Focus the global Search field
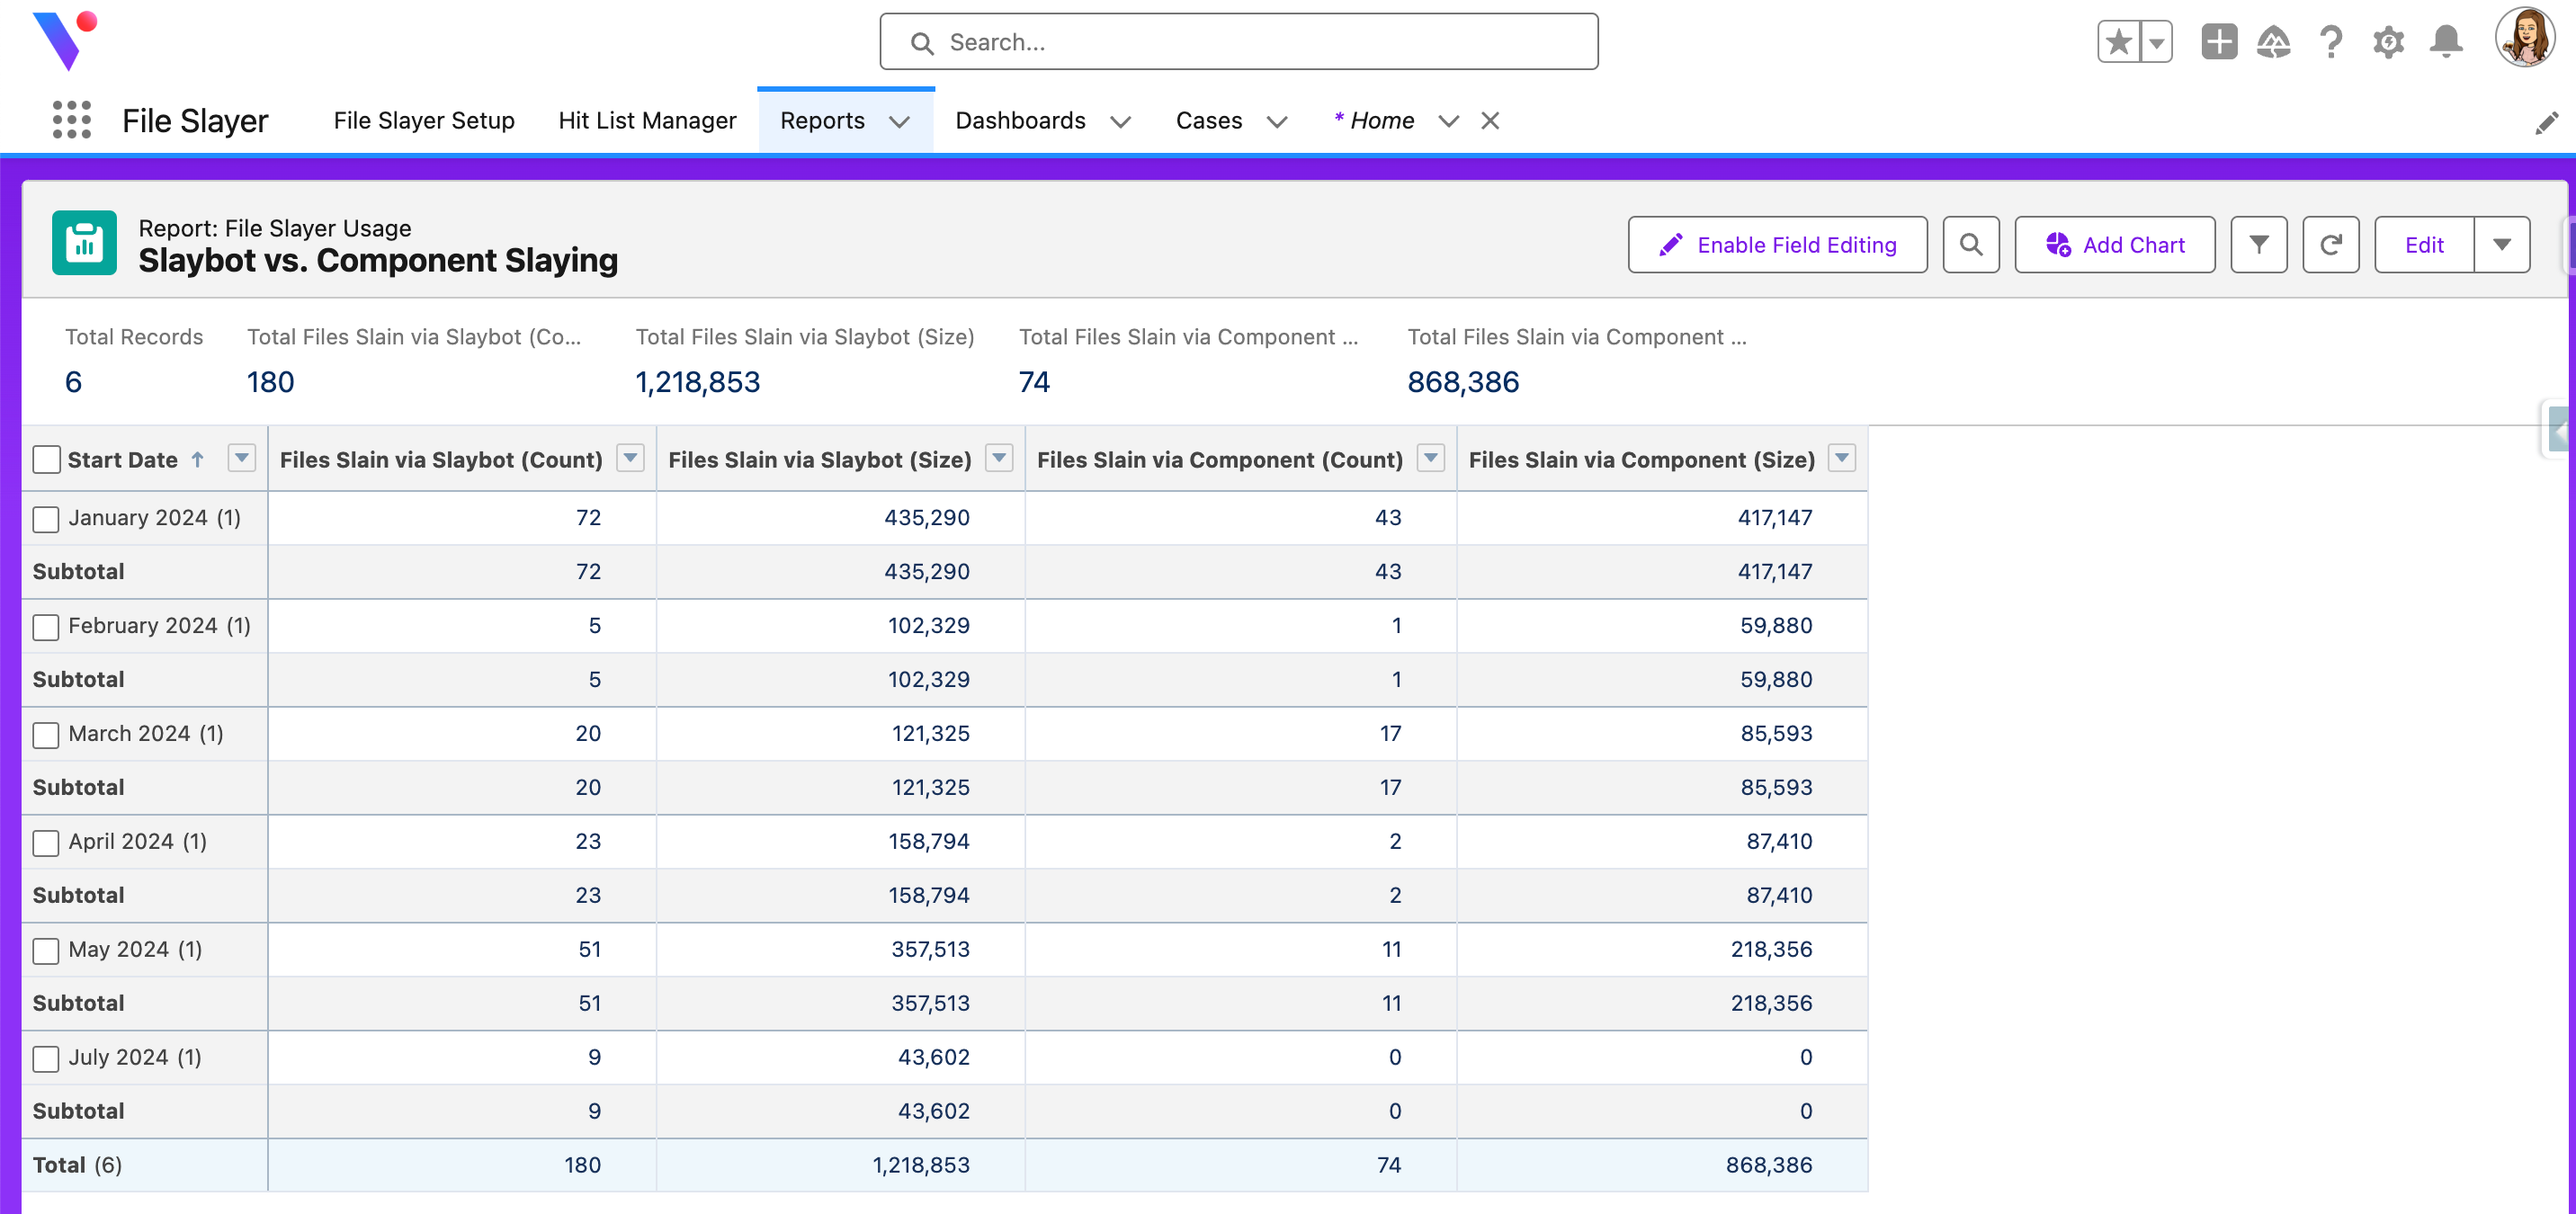The width and height of the screenshot is (2576, 1214). [1238, 42]
